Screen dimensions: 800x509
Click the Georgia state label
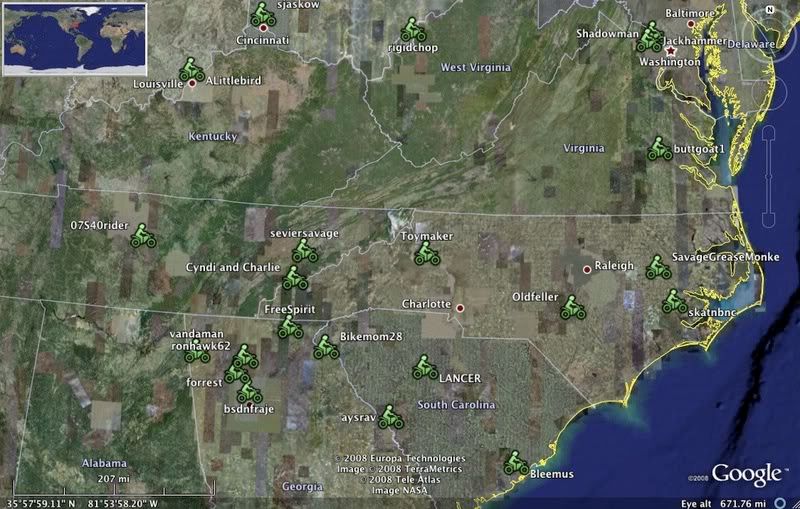(303, 487)
